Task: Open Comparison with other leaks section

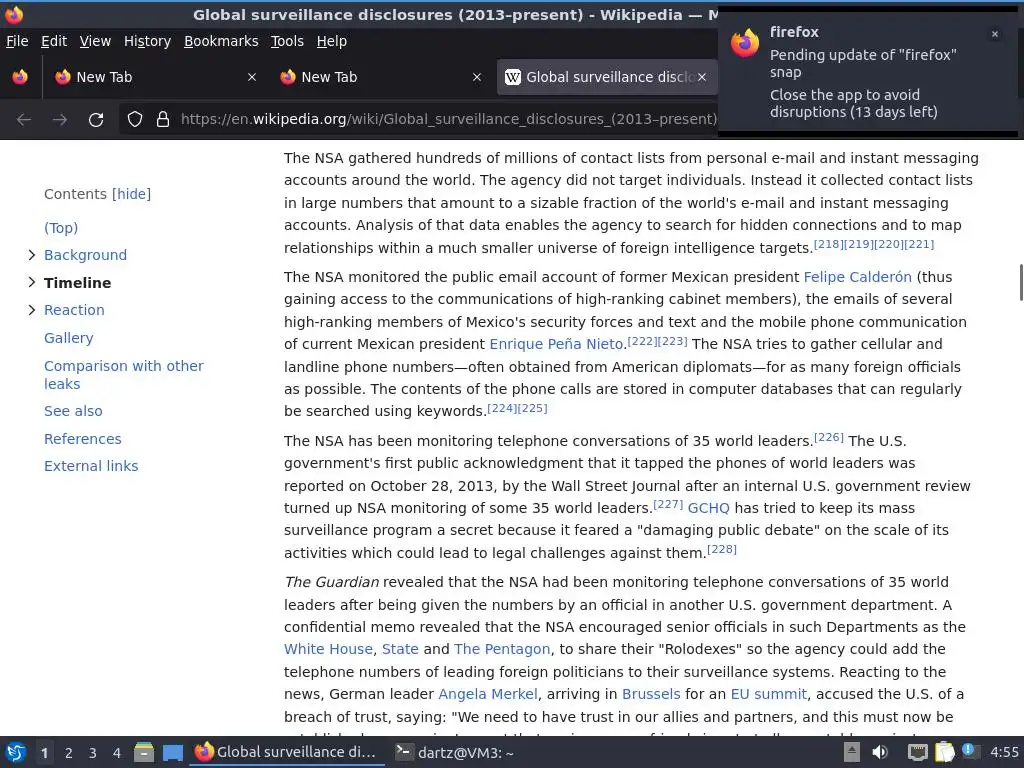Action: click(123, 375)
